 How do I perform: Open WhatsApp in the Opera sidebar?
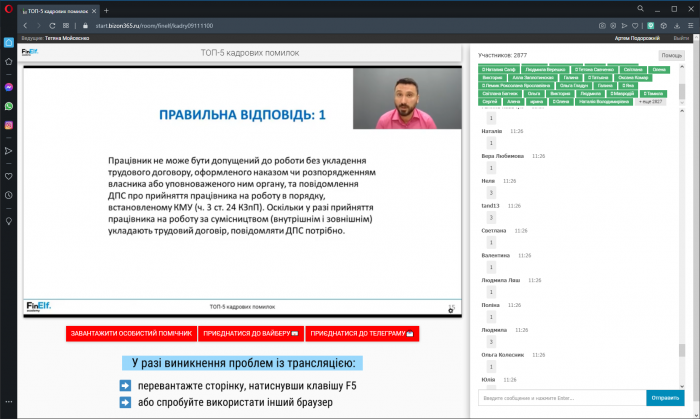[8, 106]
